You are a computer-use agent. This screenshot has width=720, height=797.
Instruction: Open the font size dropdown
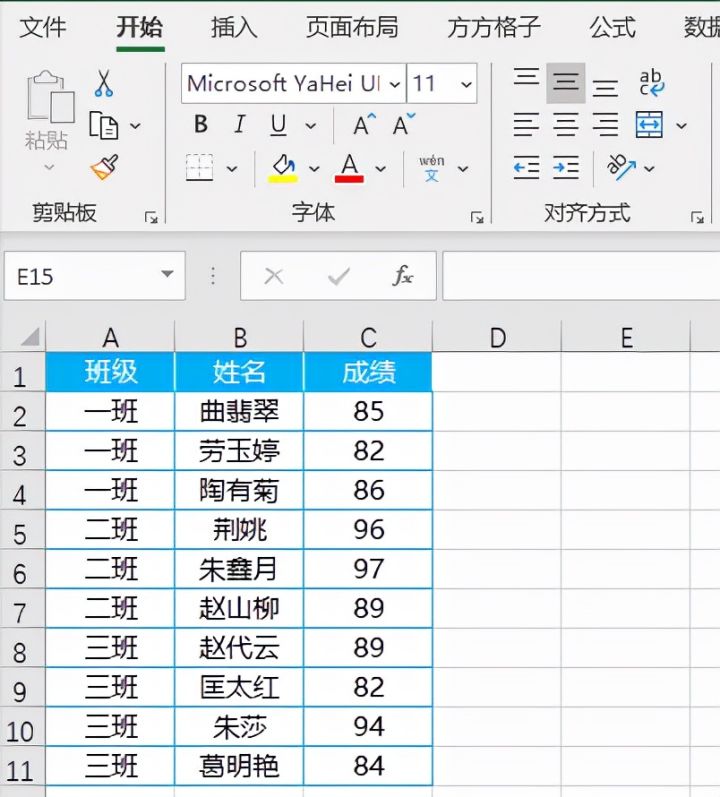[x=466, y=84]
